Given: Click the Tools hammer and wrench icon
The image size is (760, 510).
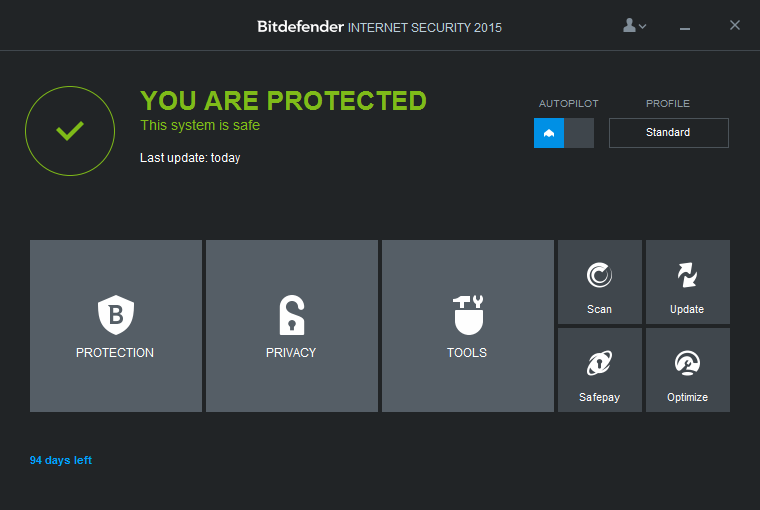Looking at the screenshot, I should 467,315.
